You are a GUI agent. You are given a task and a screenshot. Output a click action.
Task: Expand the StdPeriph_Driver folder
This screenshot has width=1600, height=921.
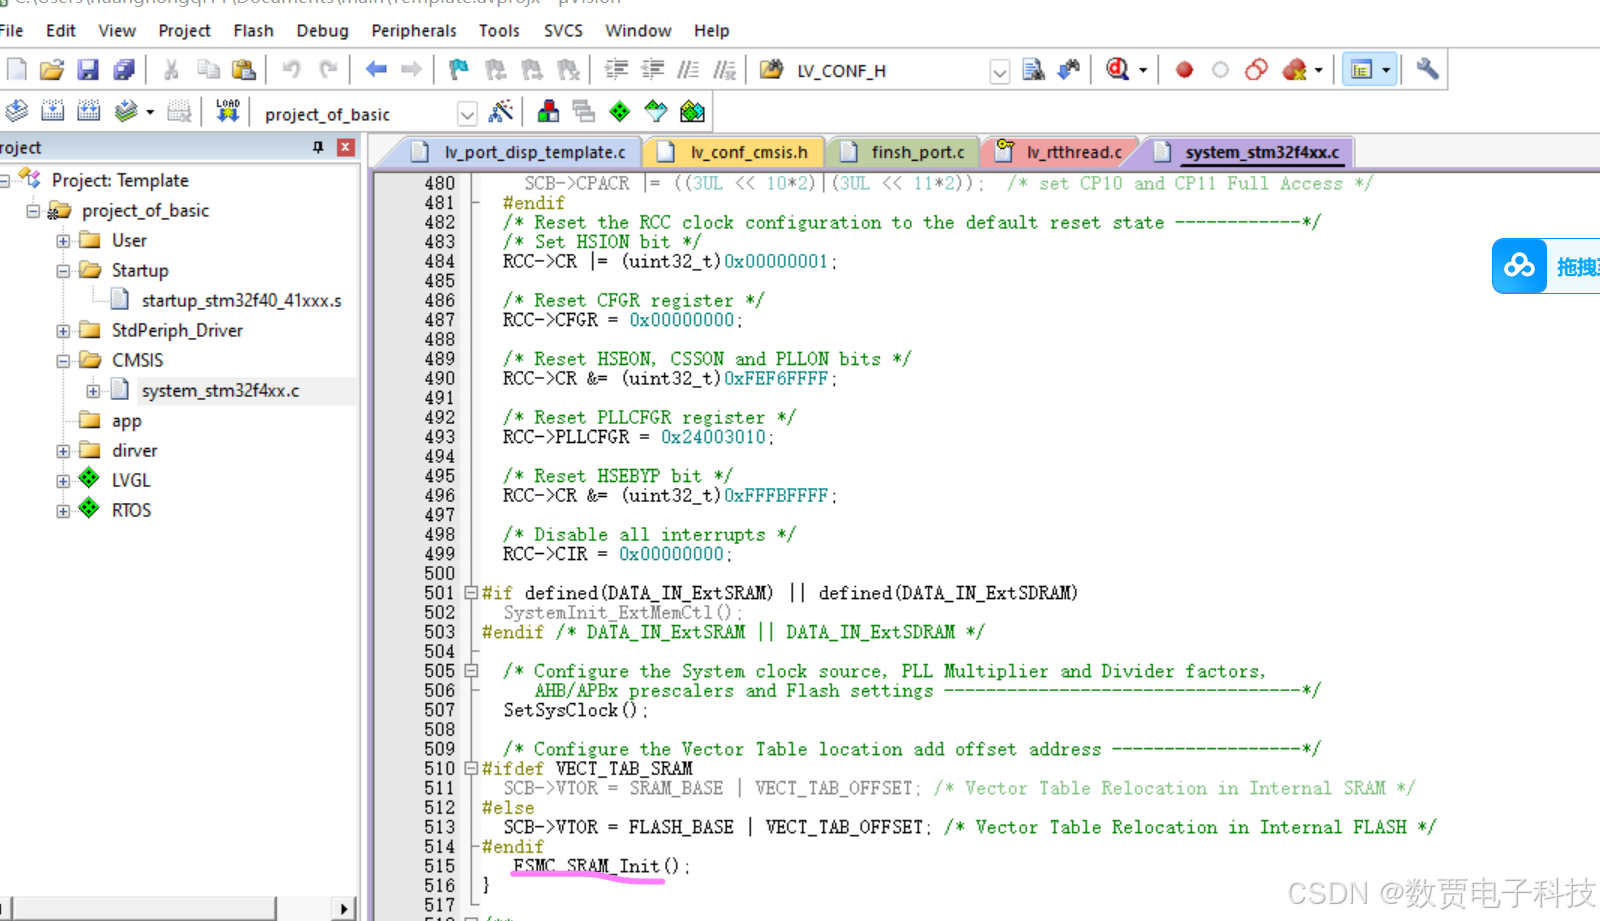click(63, 331)
